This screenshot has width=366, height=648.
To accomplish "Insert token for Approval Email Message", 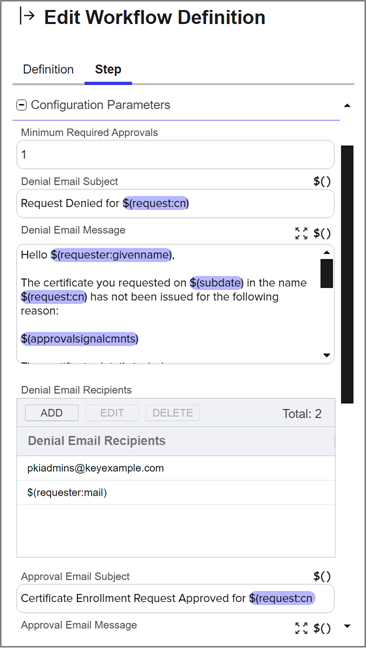I will [x=322, y=628].
